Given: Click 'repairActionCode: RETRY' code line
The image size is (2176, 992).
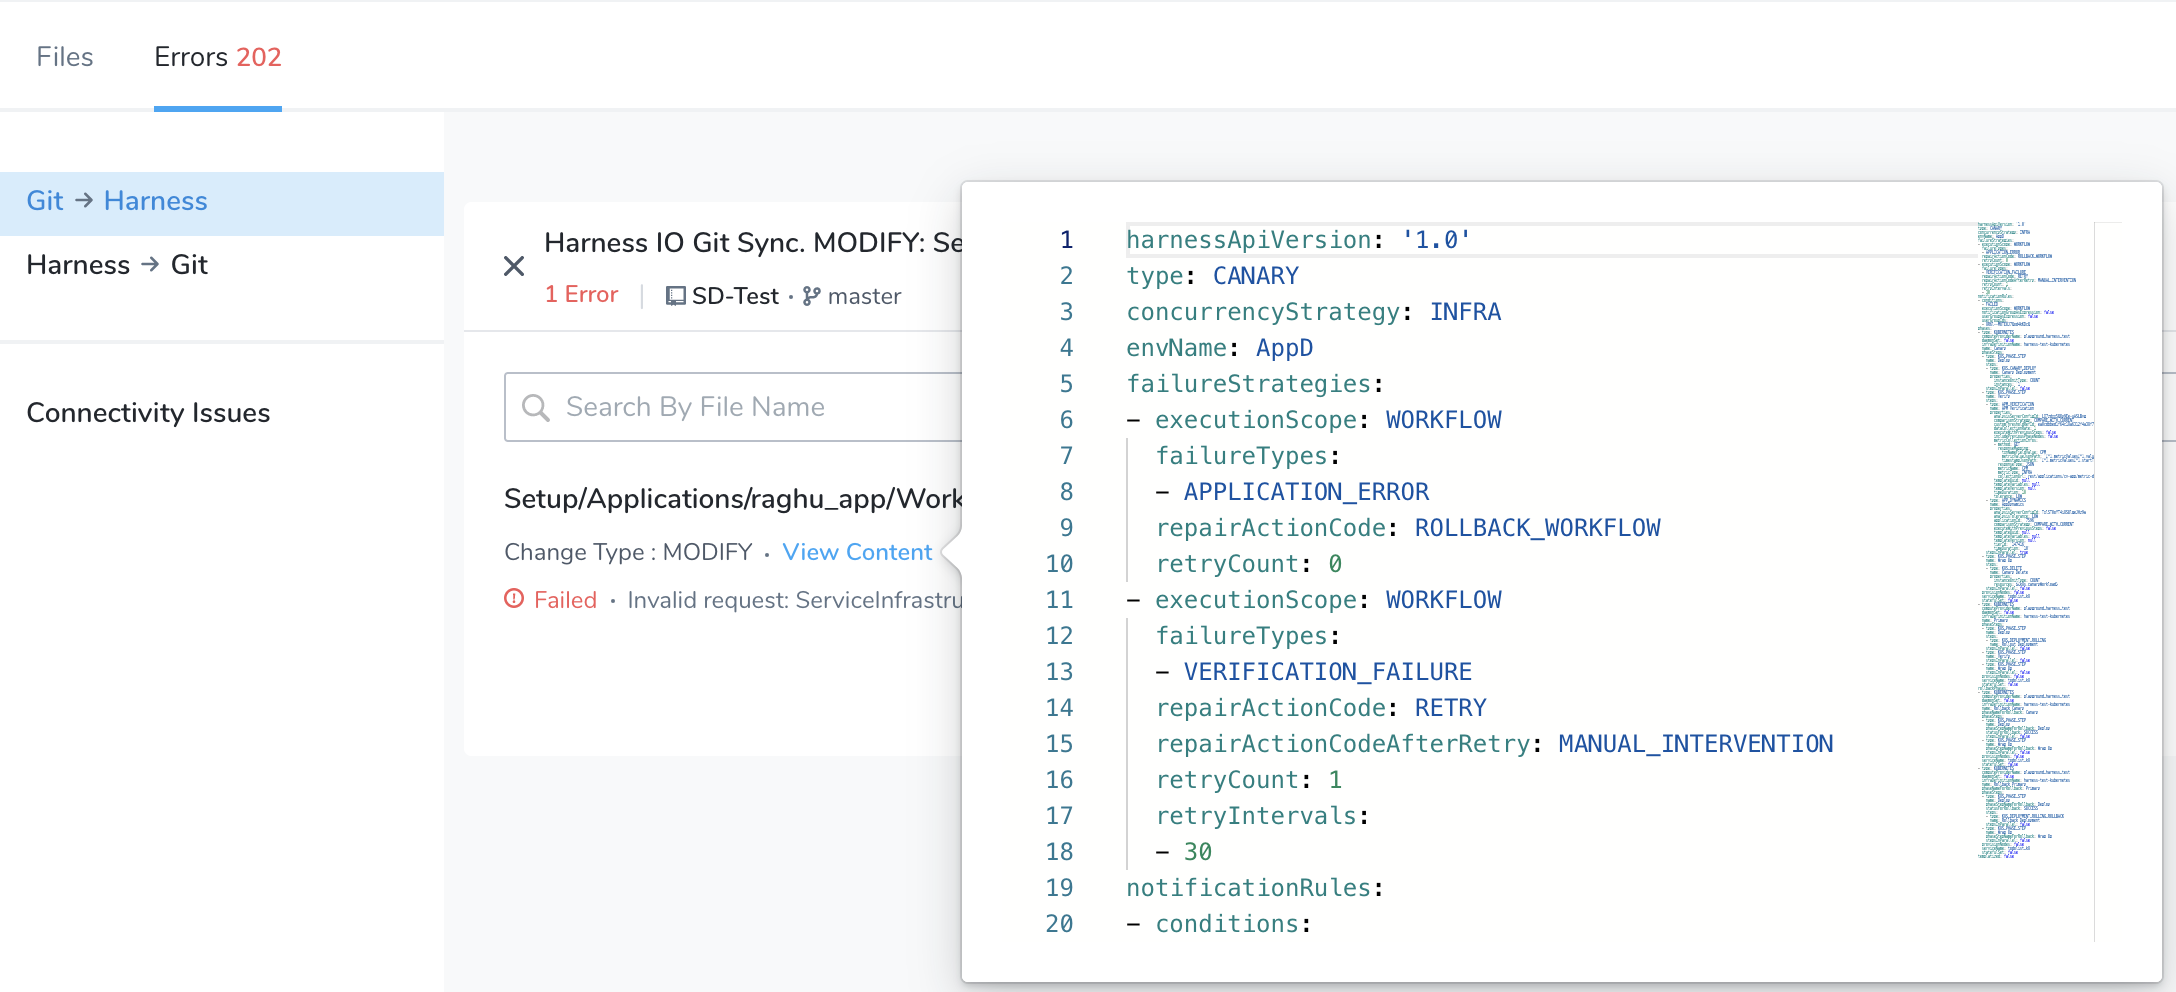Looking at the screenshot, I should pyautogui.click(x=1321, y=708).
